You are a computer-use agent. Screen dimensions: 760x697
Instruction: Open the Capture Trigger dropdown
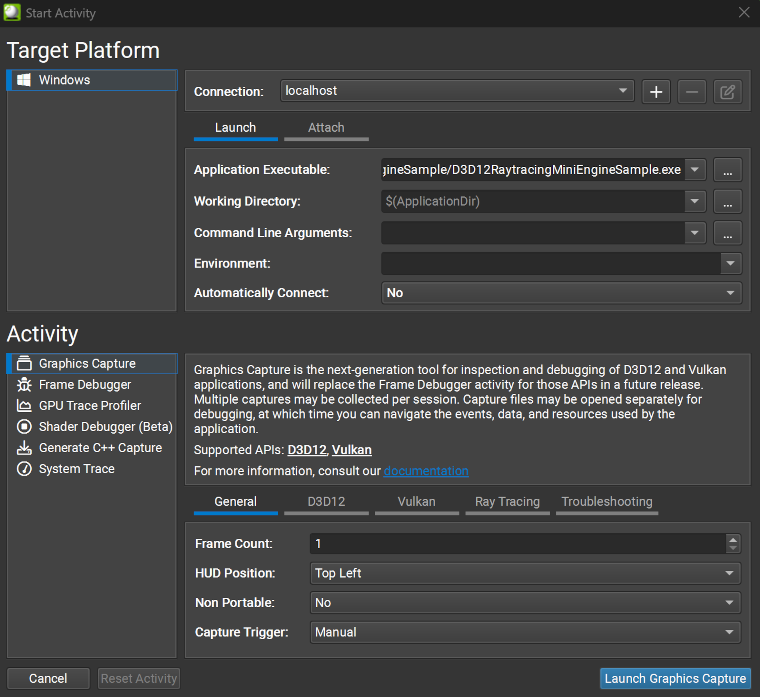pyautogui.click(x=525, y=632)
